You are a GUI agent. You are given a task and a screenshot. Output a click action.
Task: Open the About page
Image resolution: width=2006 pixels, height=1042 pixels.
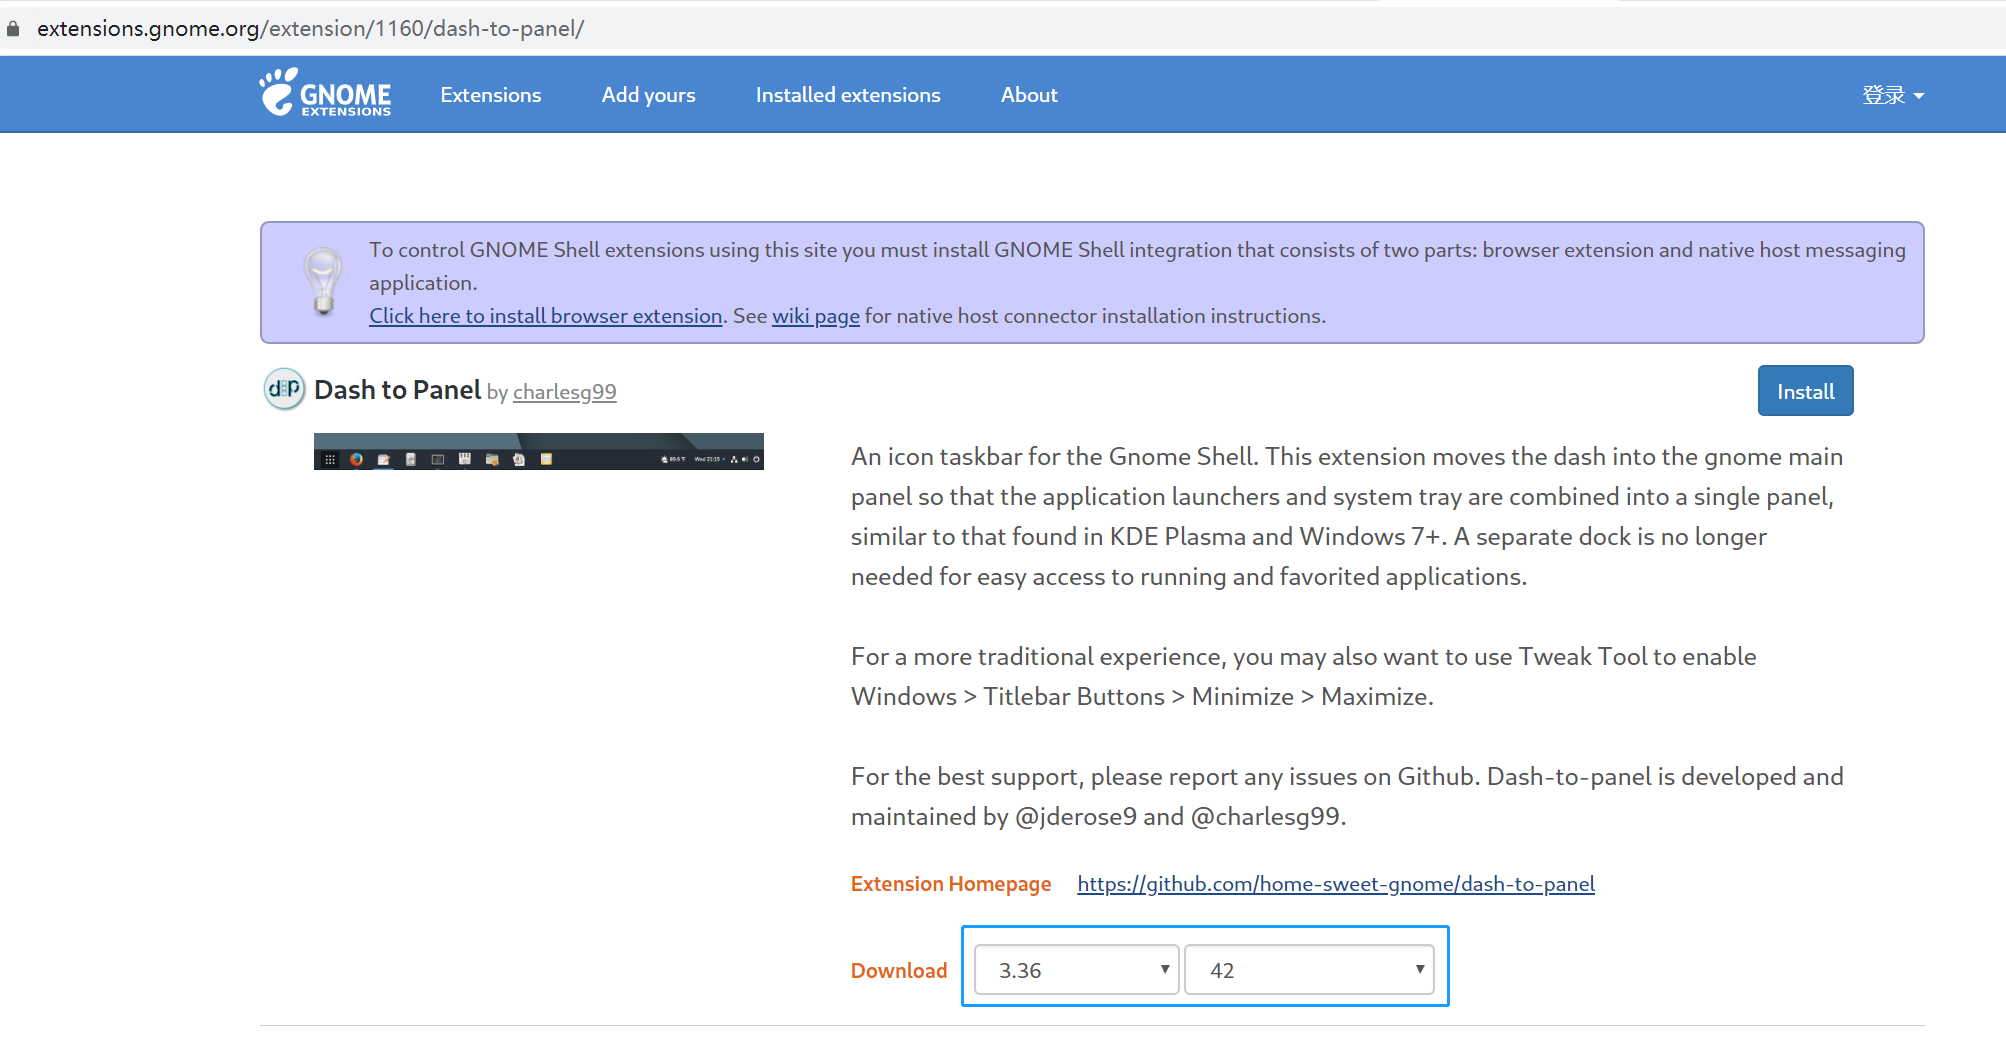(1029, 95)
